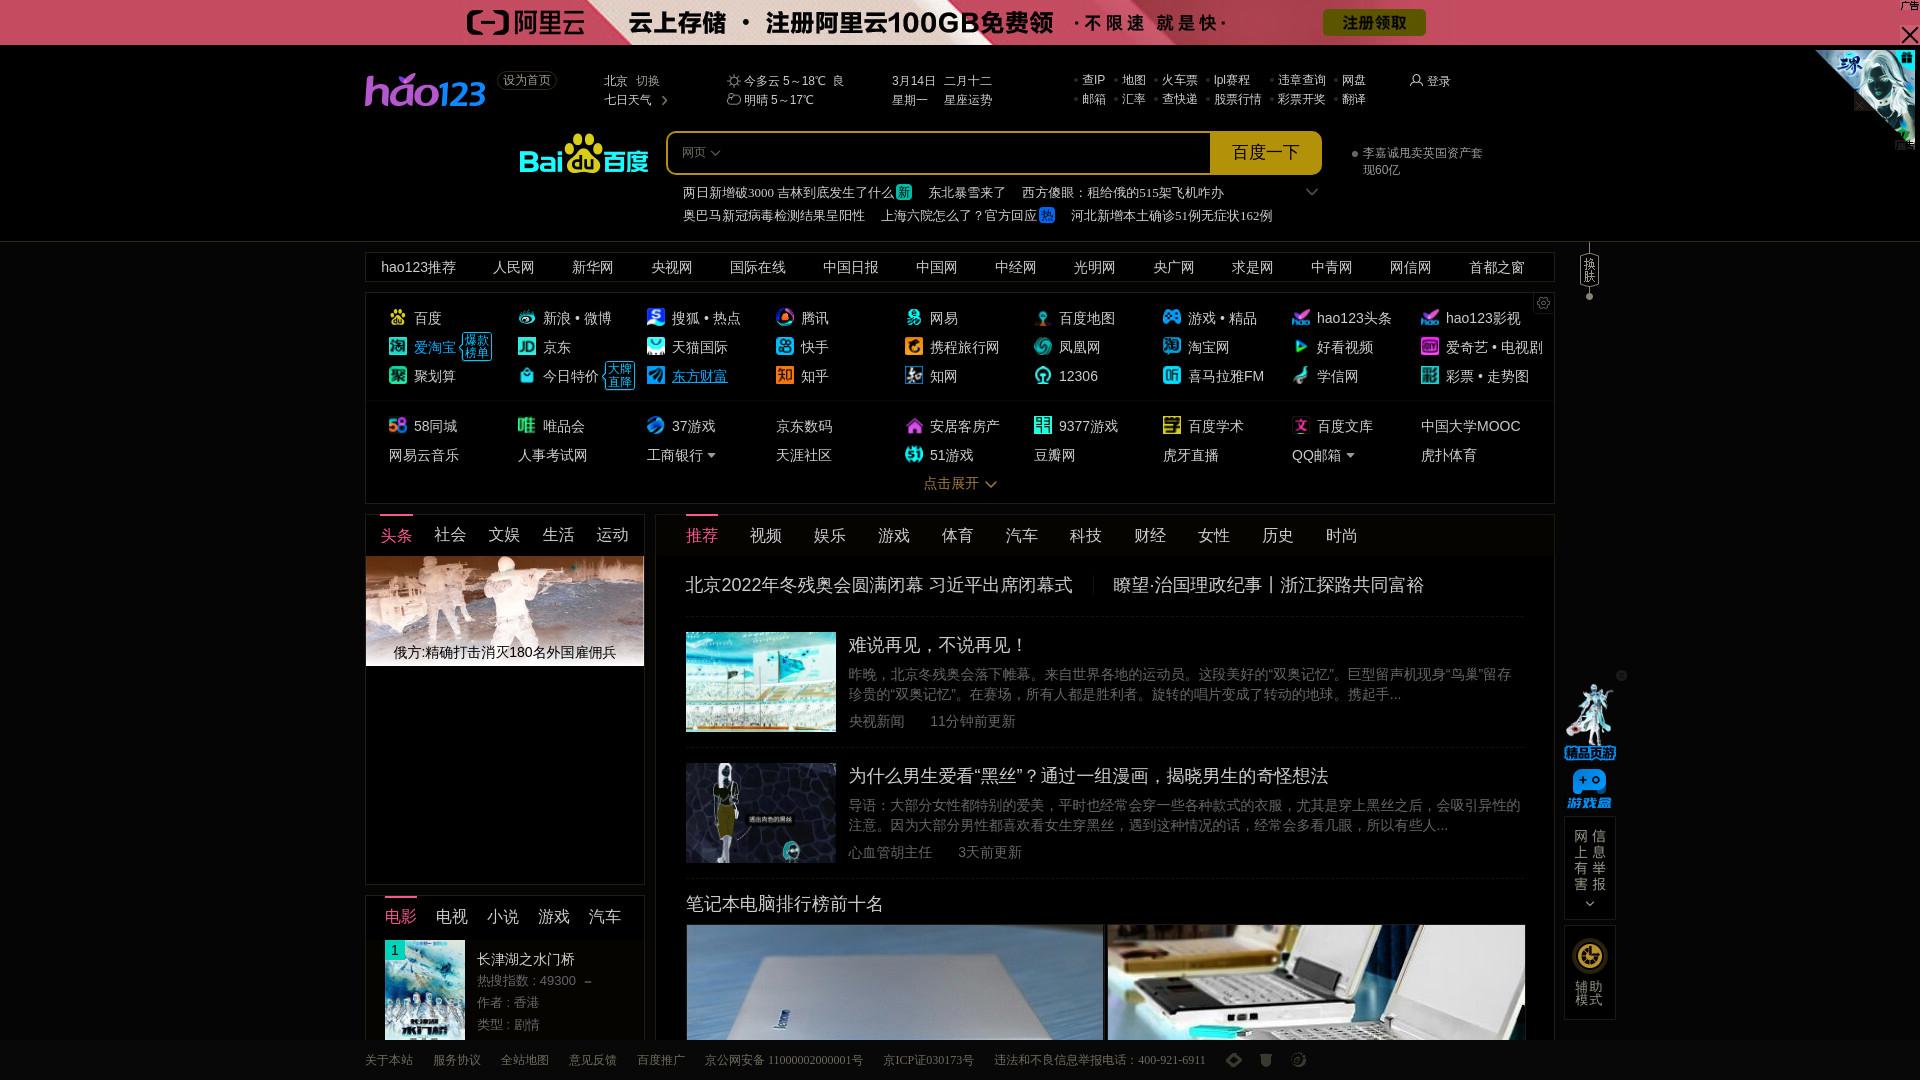Viewport: 1920px width, 1080px height.
Task: Click the 凤凰网 icon
Action: point(1043,347)
